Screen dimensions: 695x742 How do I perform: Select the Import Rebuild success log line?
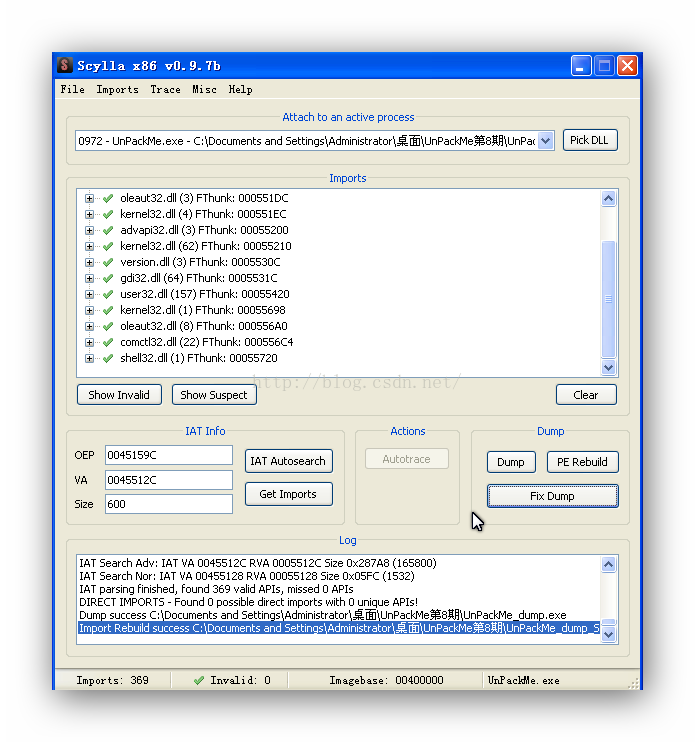(339, 628)
